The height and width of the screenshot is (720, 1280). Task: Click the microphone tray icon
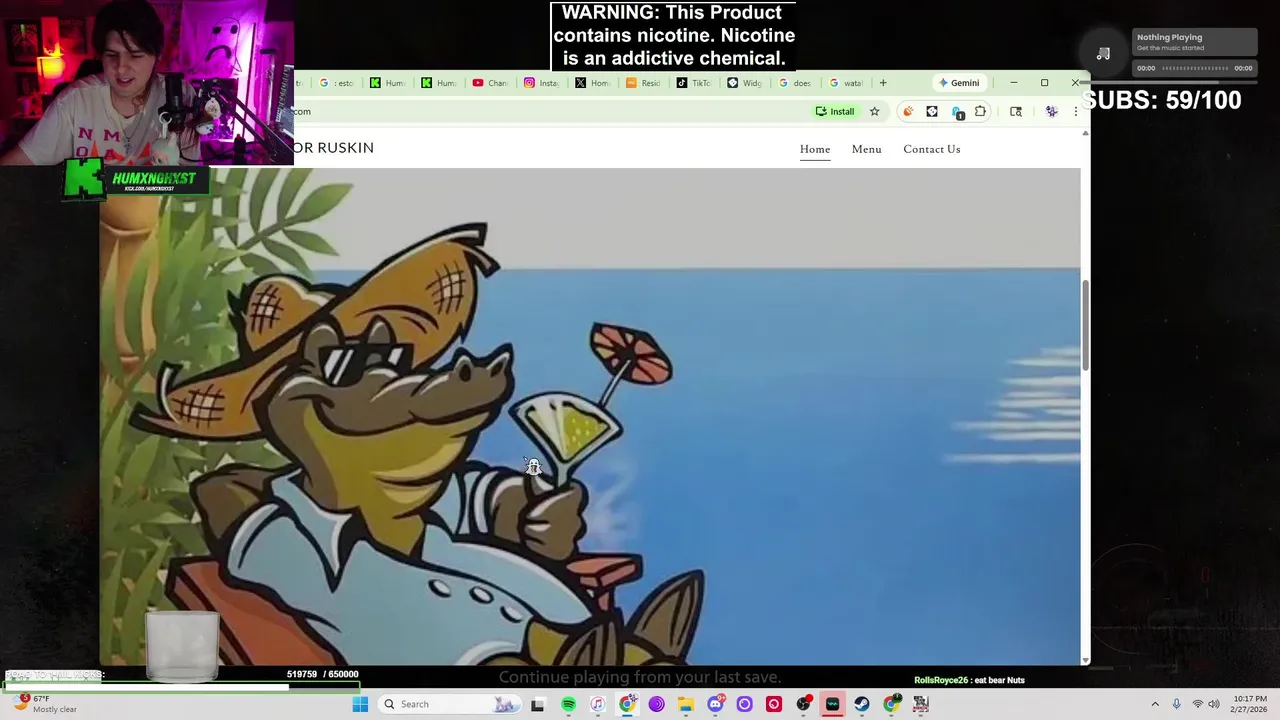1176,704
